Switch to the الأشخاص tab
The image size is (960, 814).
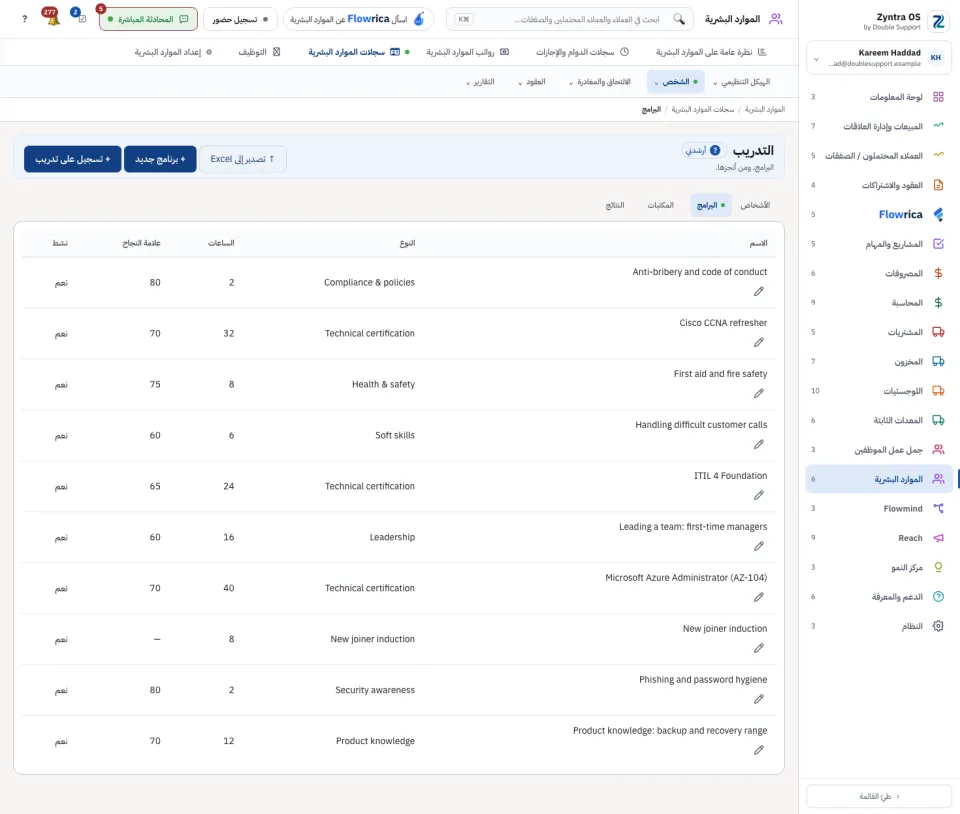[755, 205]
